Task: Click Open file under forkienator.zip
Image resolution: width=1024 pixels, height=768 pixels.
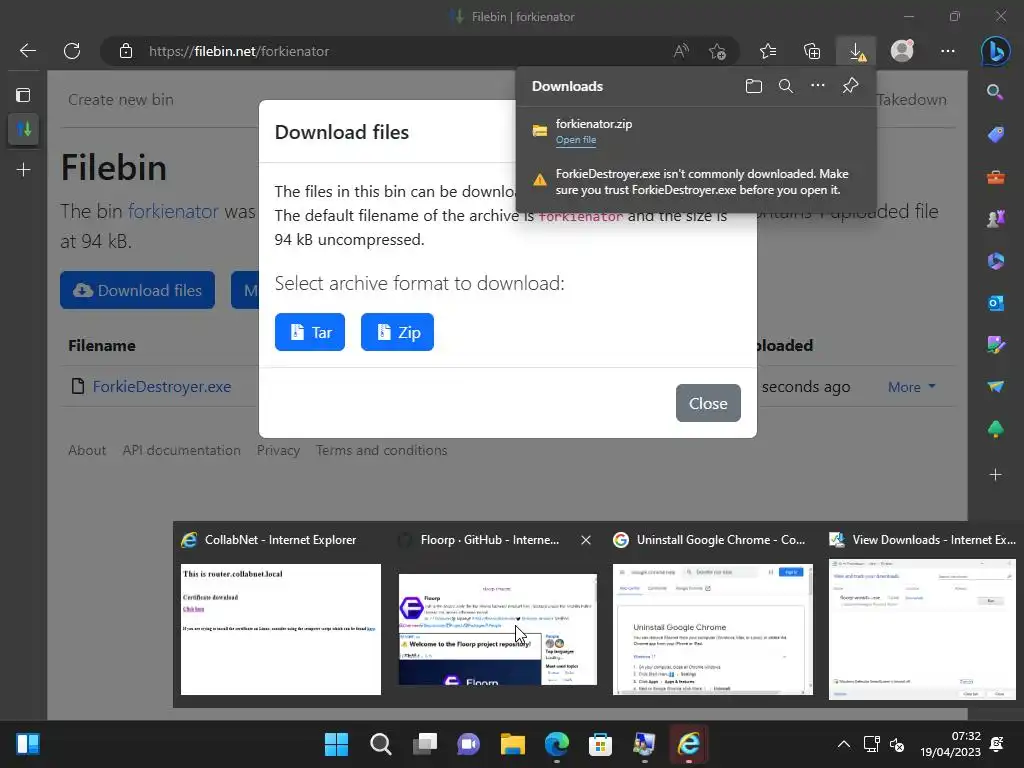Action: tap(575, 140)
